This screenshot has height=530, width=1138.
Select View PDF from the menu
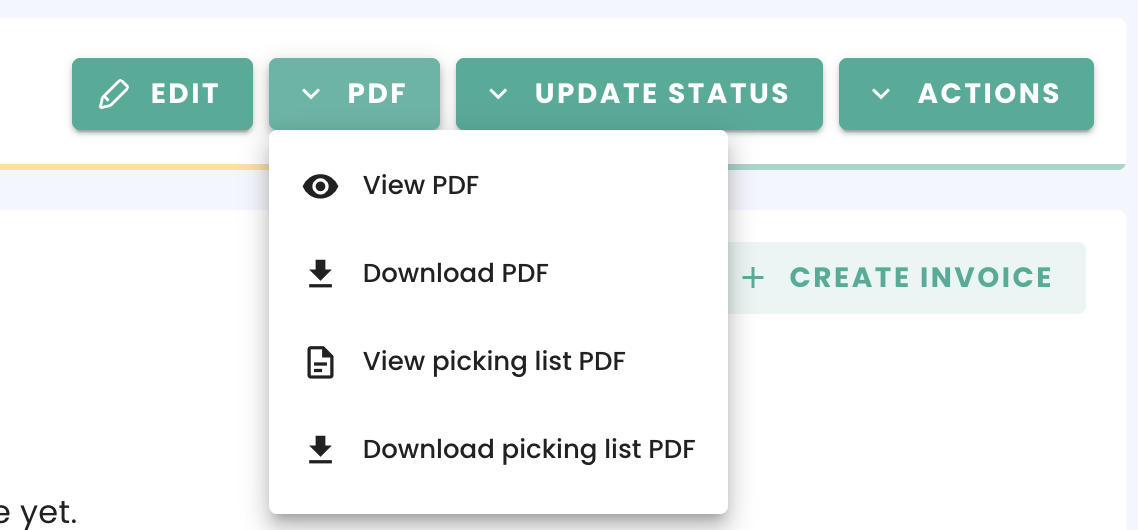pyautogui.click(x=421, y=186)
